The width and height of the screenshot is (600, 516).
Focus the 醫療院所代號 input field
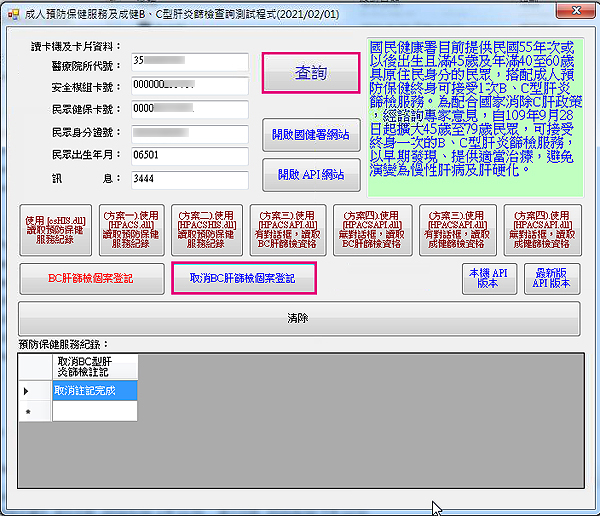188,62
